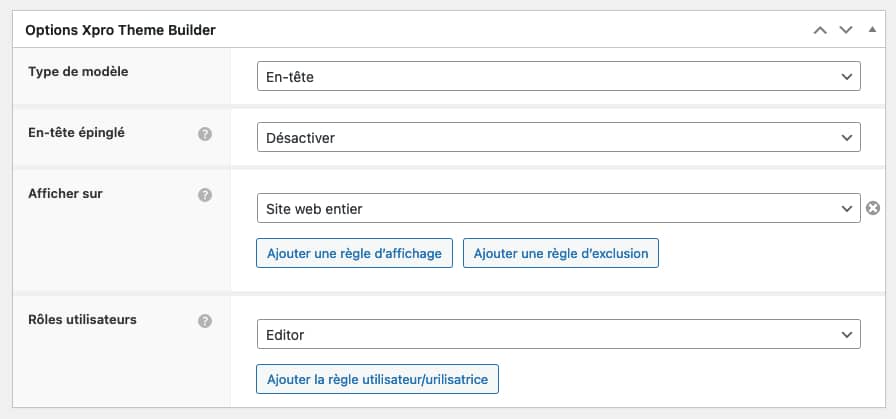
Task: Collapse the Options Xpro Theme Builder panel
Action: tap(872, 29)
